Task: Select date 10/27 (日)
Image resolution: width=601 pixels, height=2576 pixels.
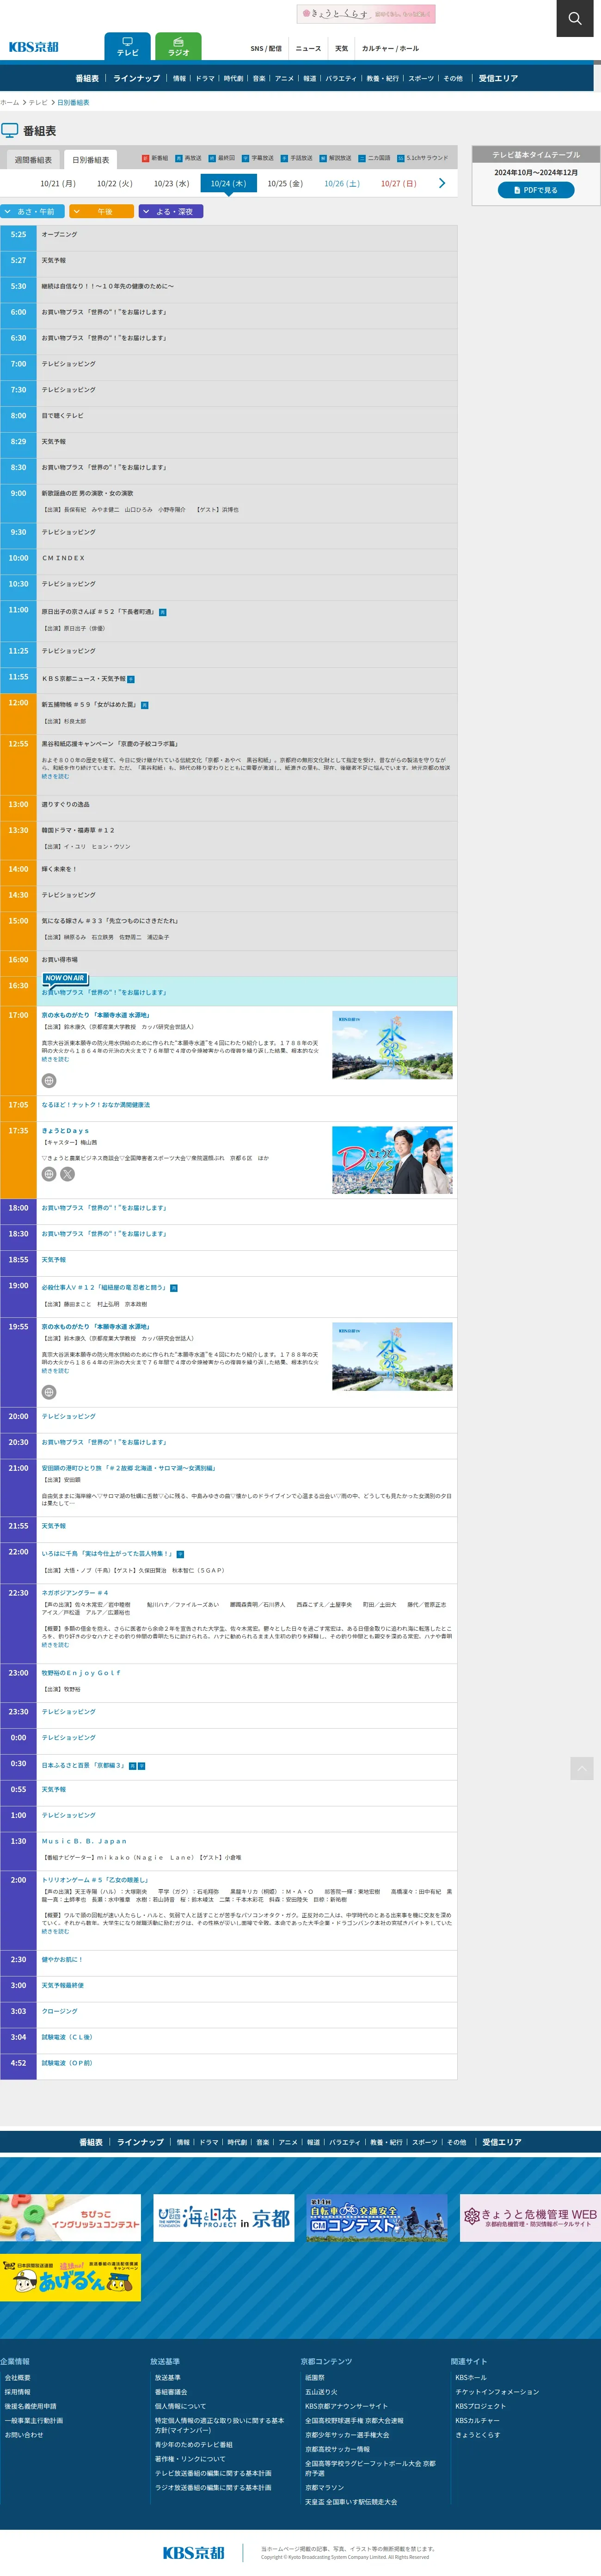Action: point(398,184)
